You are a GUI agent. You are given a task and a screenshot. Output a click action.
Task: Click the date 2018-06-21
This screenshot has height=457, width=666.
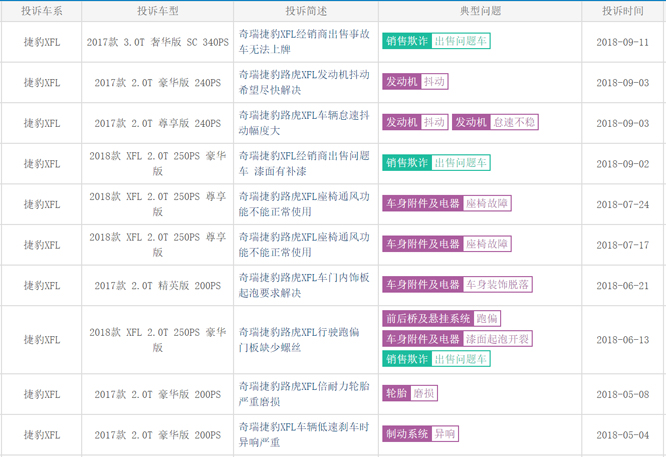pos(623,286)
